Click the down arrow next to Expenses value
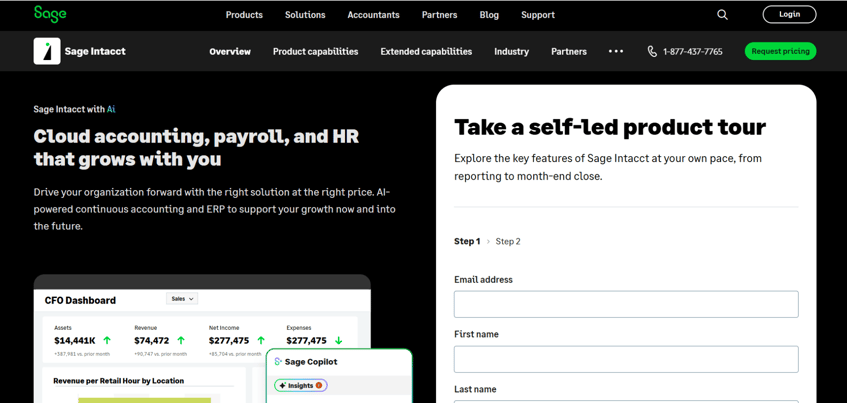The width and height of the screenshot is (847, 403). [x=339, y=340]
